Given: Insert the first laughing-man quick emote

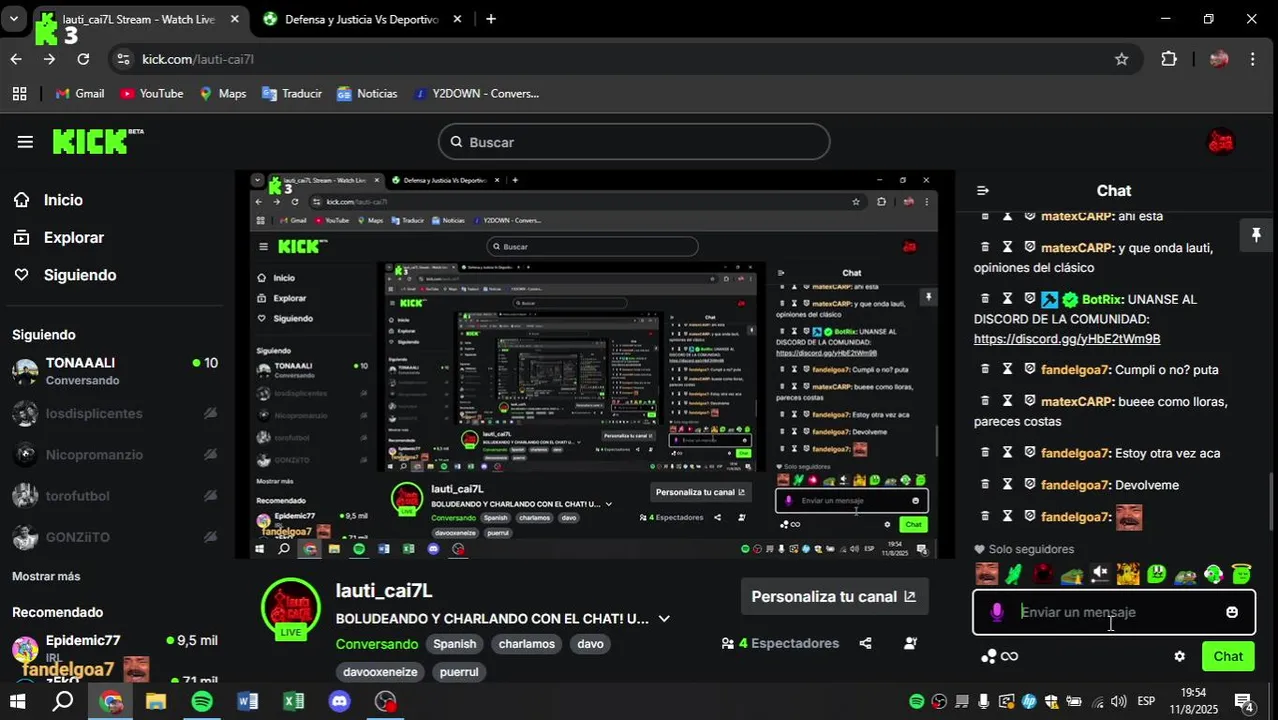Looking at the screenshot, I should pyautogui.click(x=987, y=574).
